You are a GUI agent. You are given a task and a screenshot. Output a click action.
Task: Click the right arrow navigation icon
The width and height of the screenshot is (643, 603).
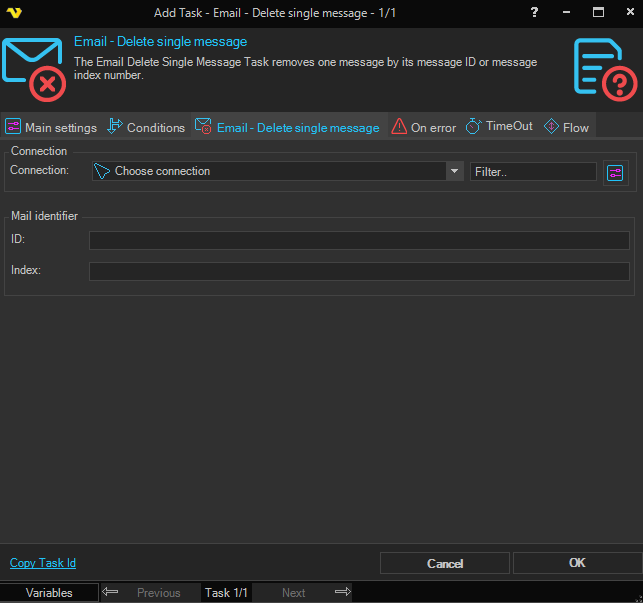[342, 592]
